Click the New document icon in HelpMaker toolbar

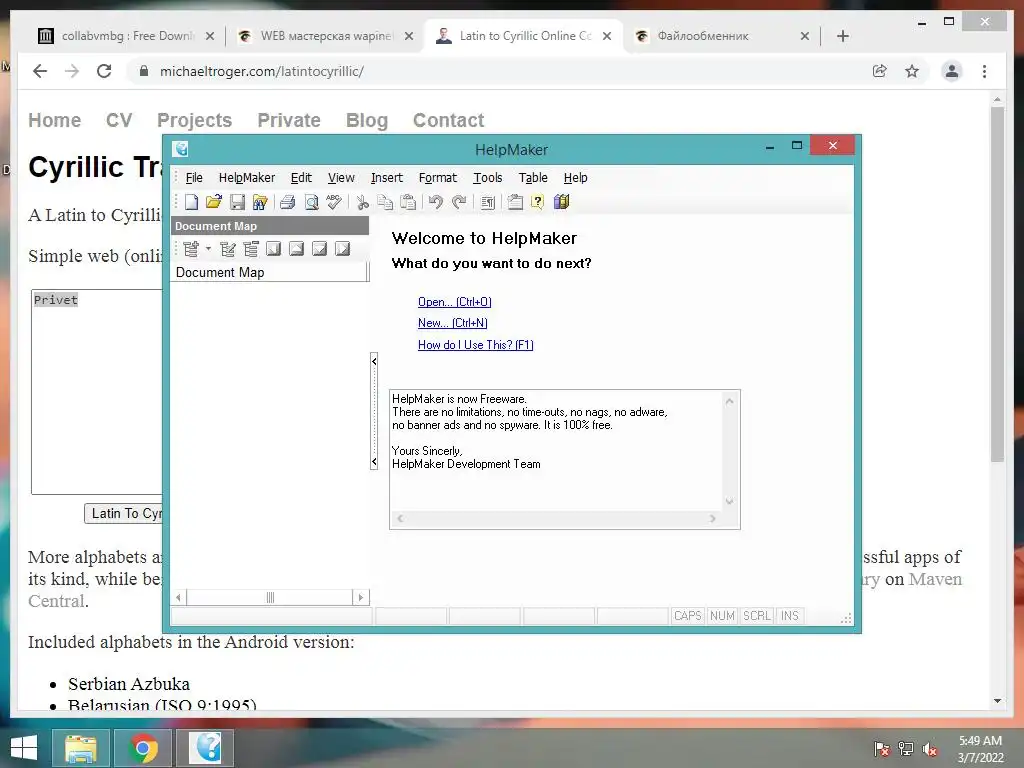point(191,202)
